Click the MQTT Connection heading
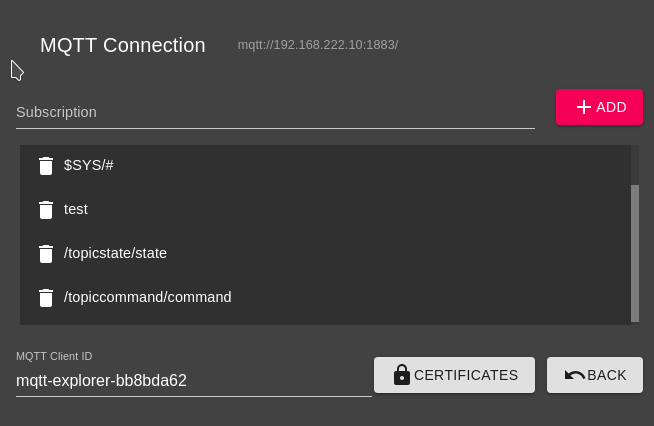 click(123, 45)
